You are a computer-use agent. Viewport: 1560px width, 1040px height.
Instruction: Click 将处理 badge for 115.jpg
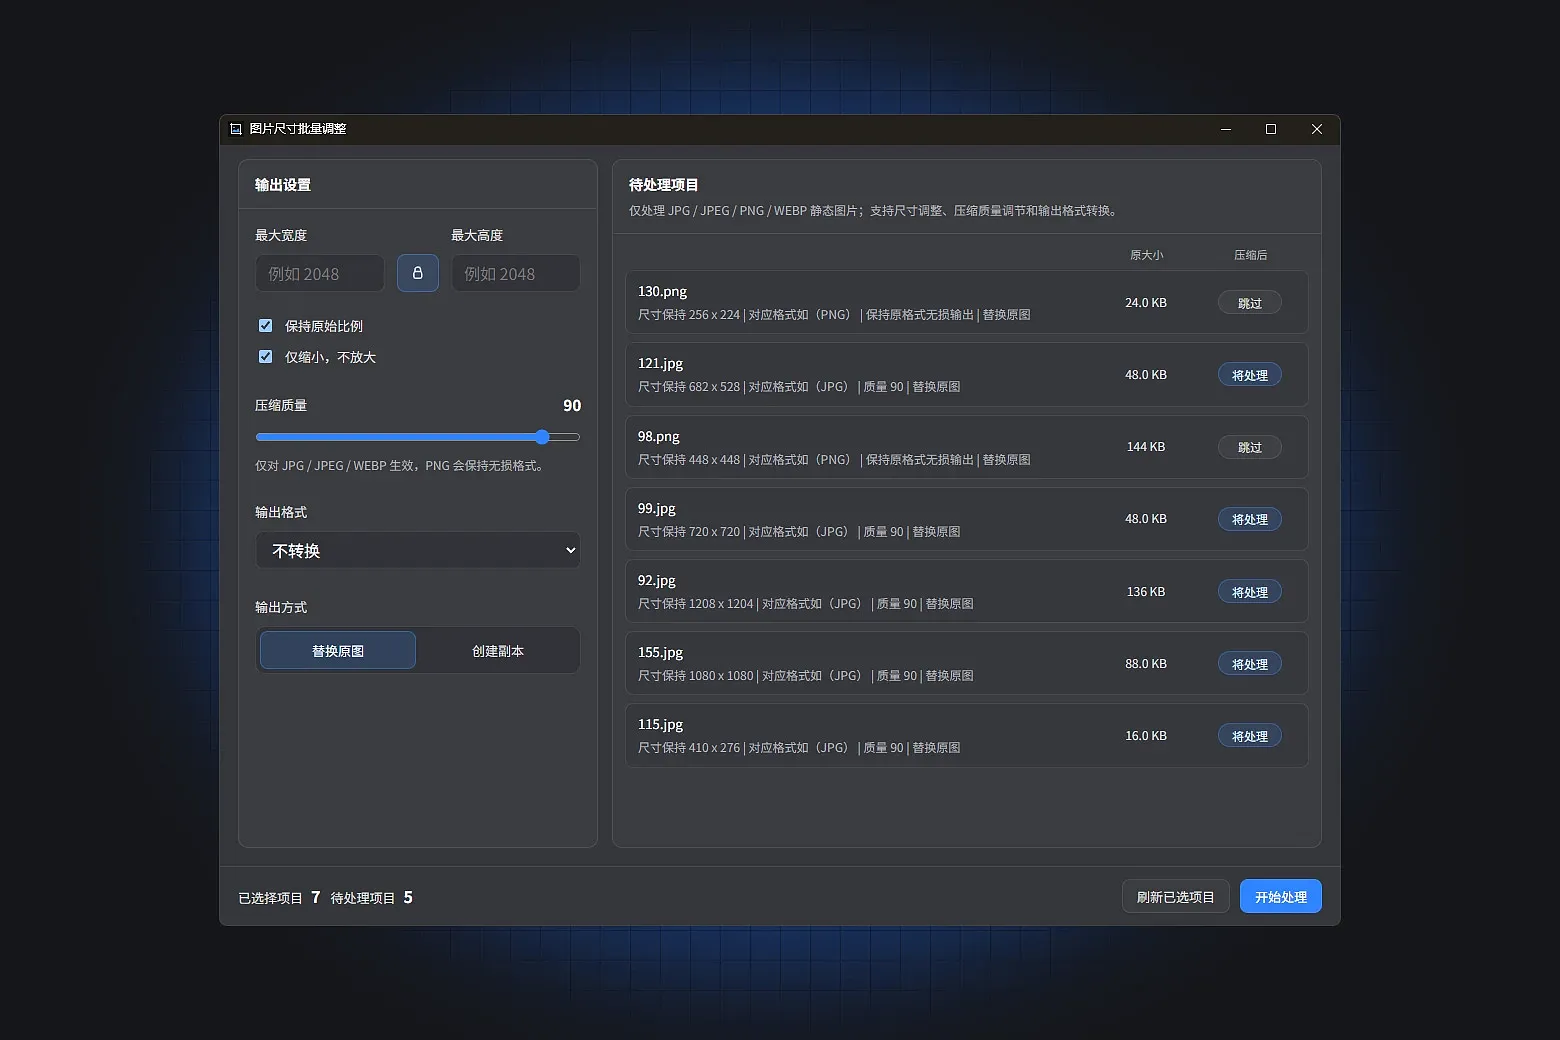[1249, 736]
